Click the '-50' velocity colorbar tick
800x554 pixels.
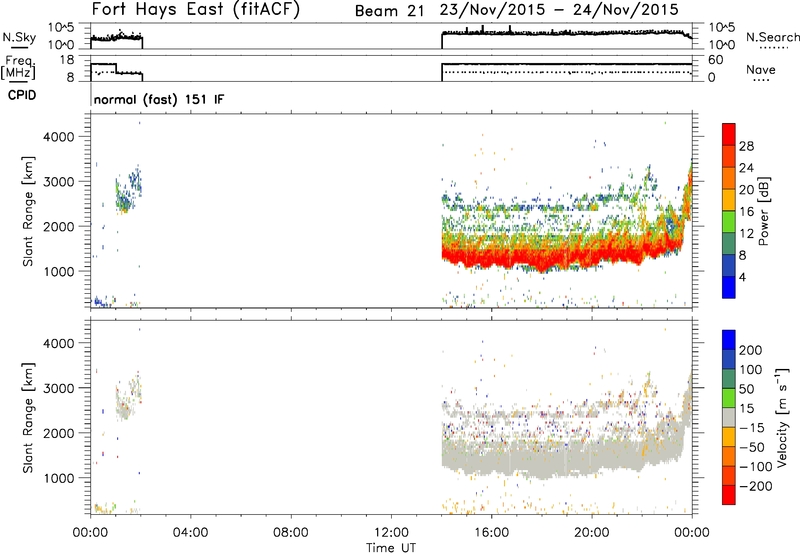752,447
